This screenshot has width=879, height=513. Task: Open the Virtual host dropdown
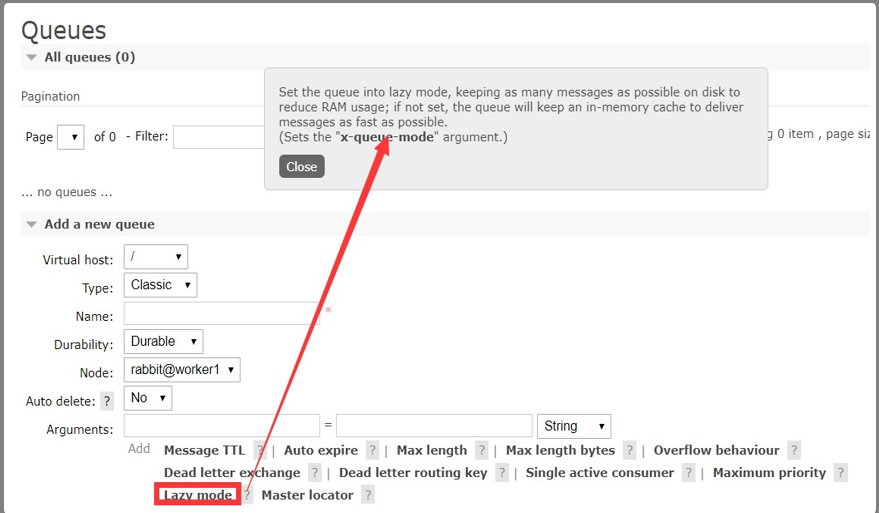pos(156,257)
